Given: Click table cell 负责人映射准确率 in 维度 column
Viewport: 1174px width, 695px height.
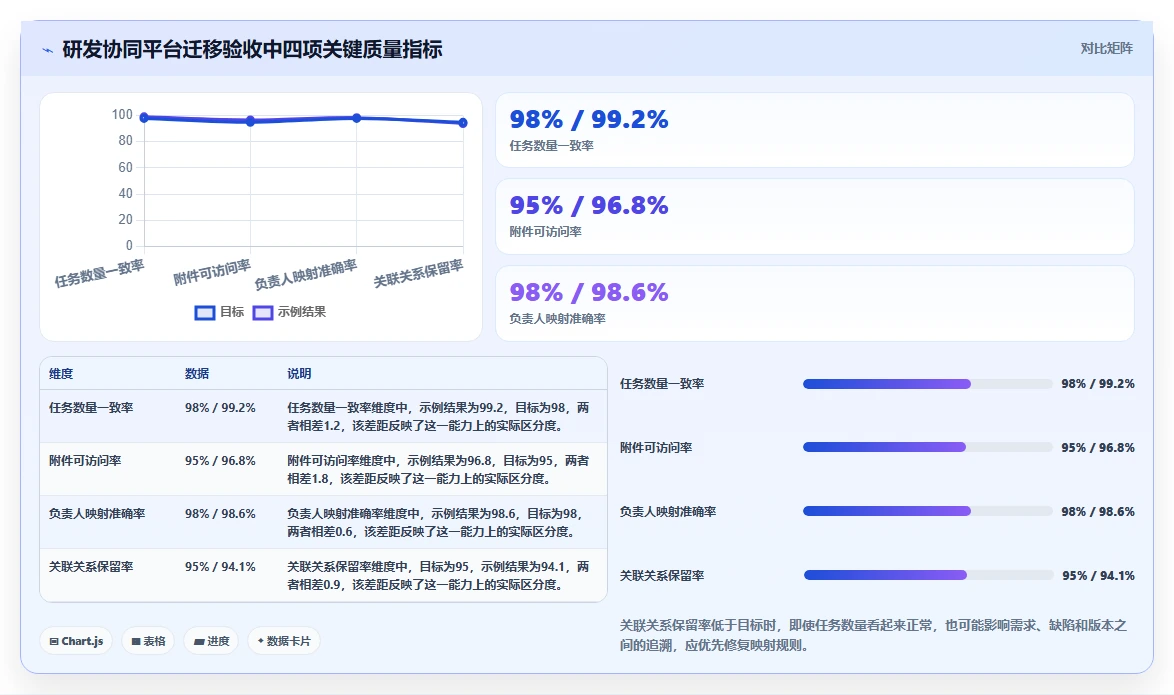Looking at the screenshot, I should 97,514.
